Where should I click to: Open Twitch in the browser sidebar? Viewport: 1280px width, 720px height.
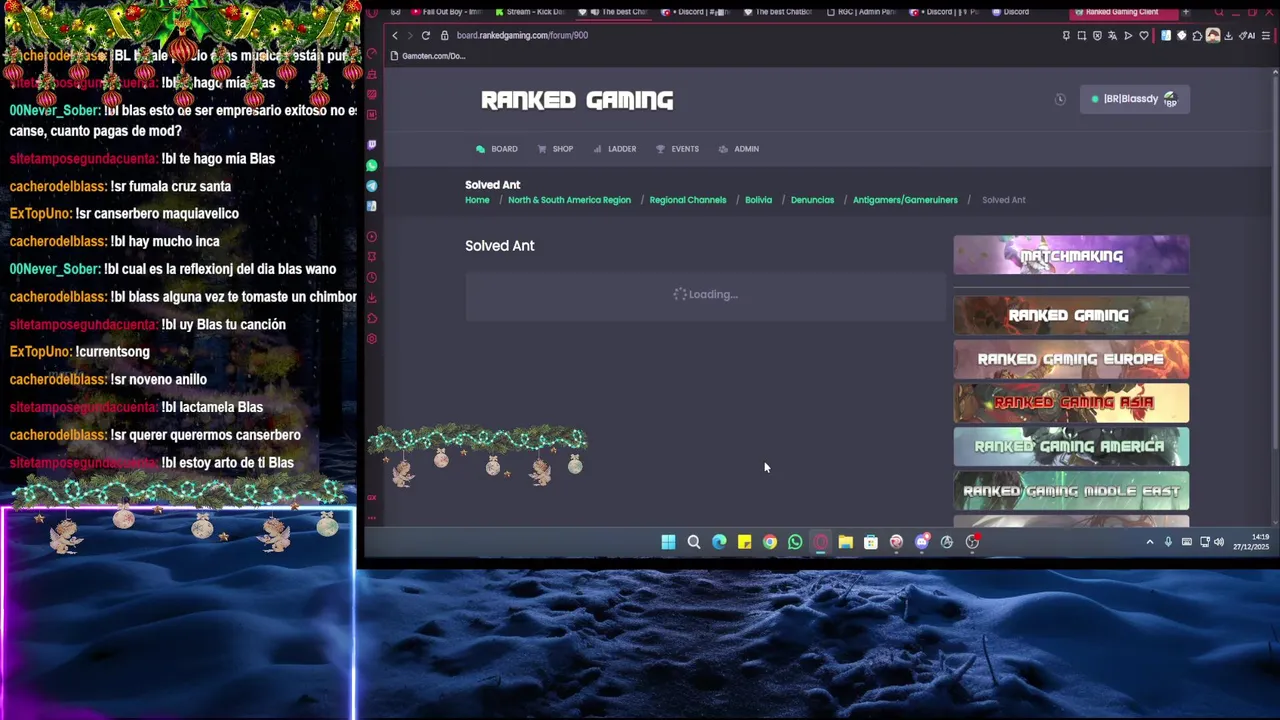(372, 145)
